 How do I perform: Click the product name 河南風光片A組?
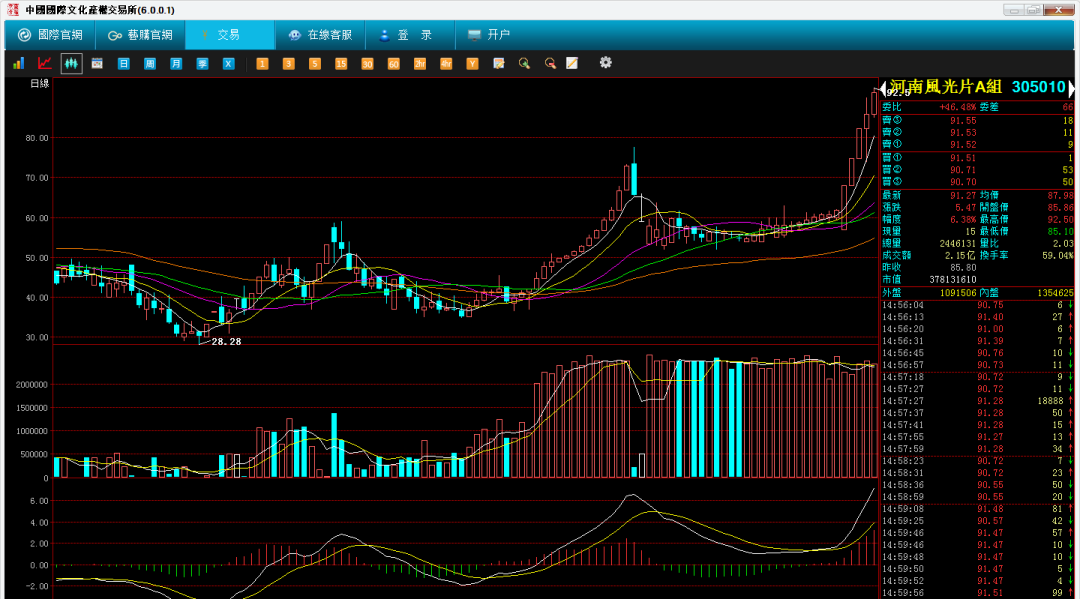(x=945, y=87)
